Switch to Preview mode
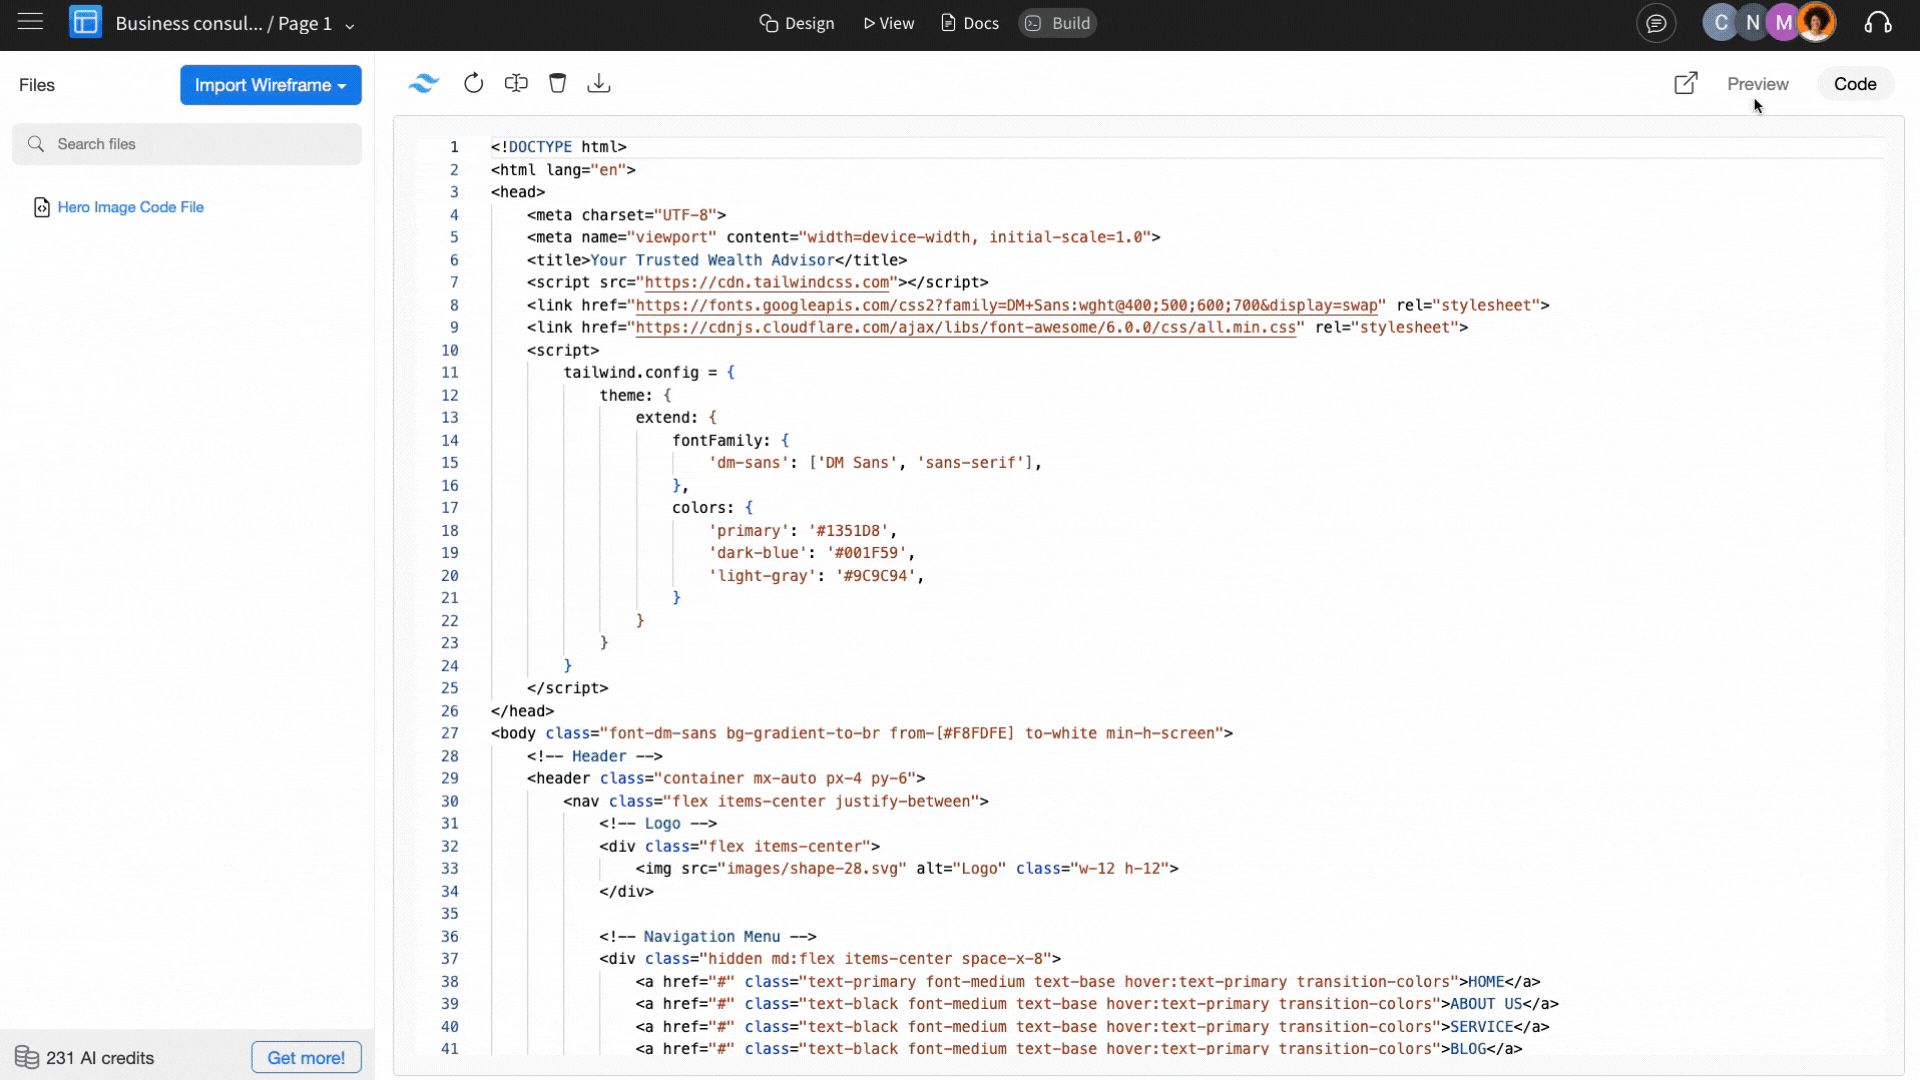1920x1080 pixels. click(x=1757, y=84)
